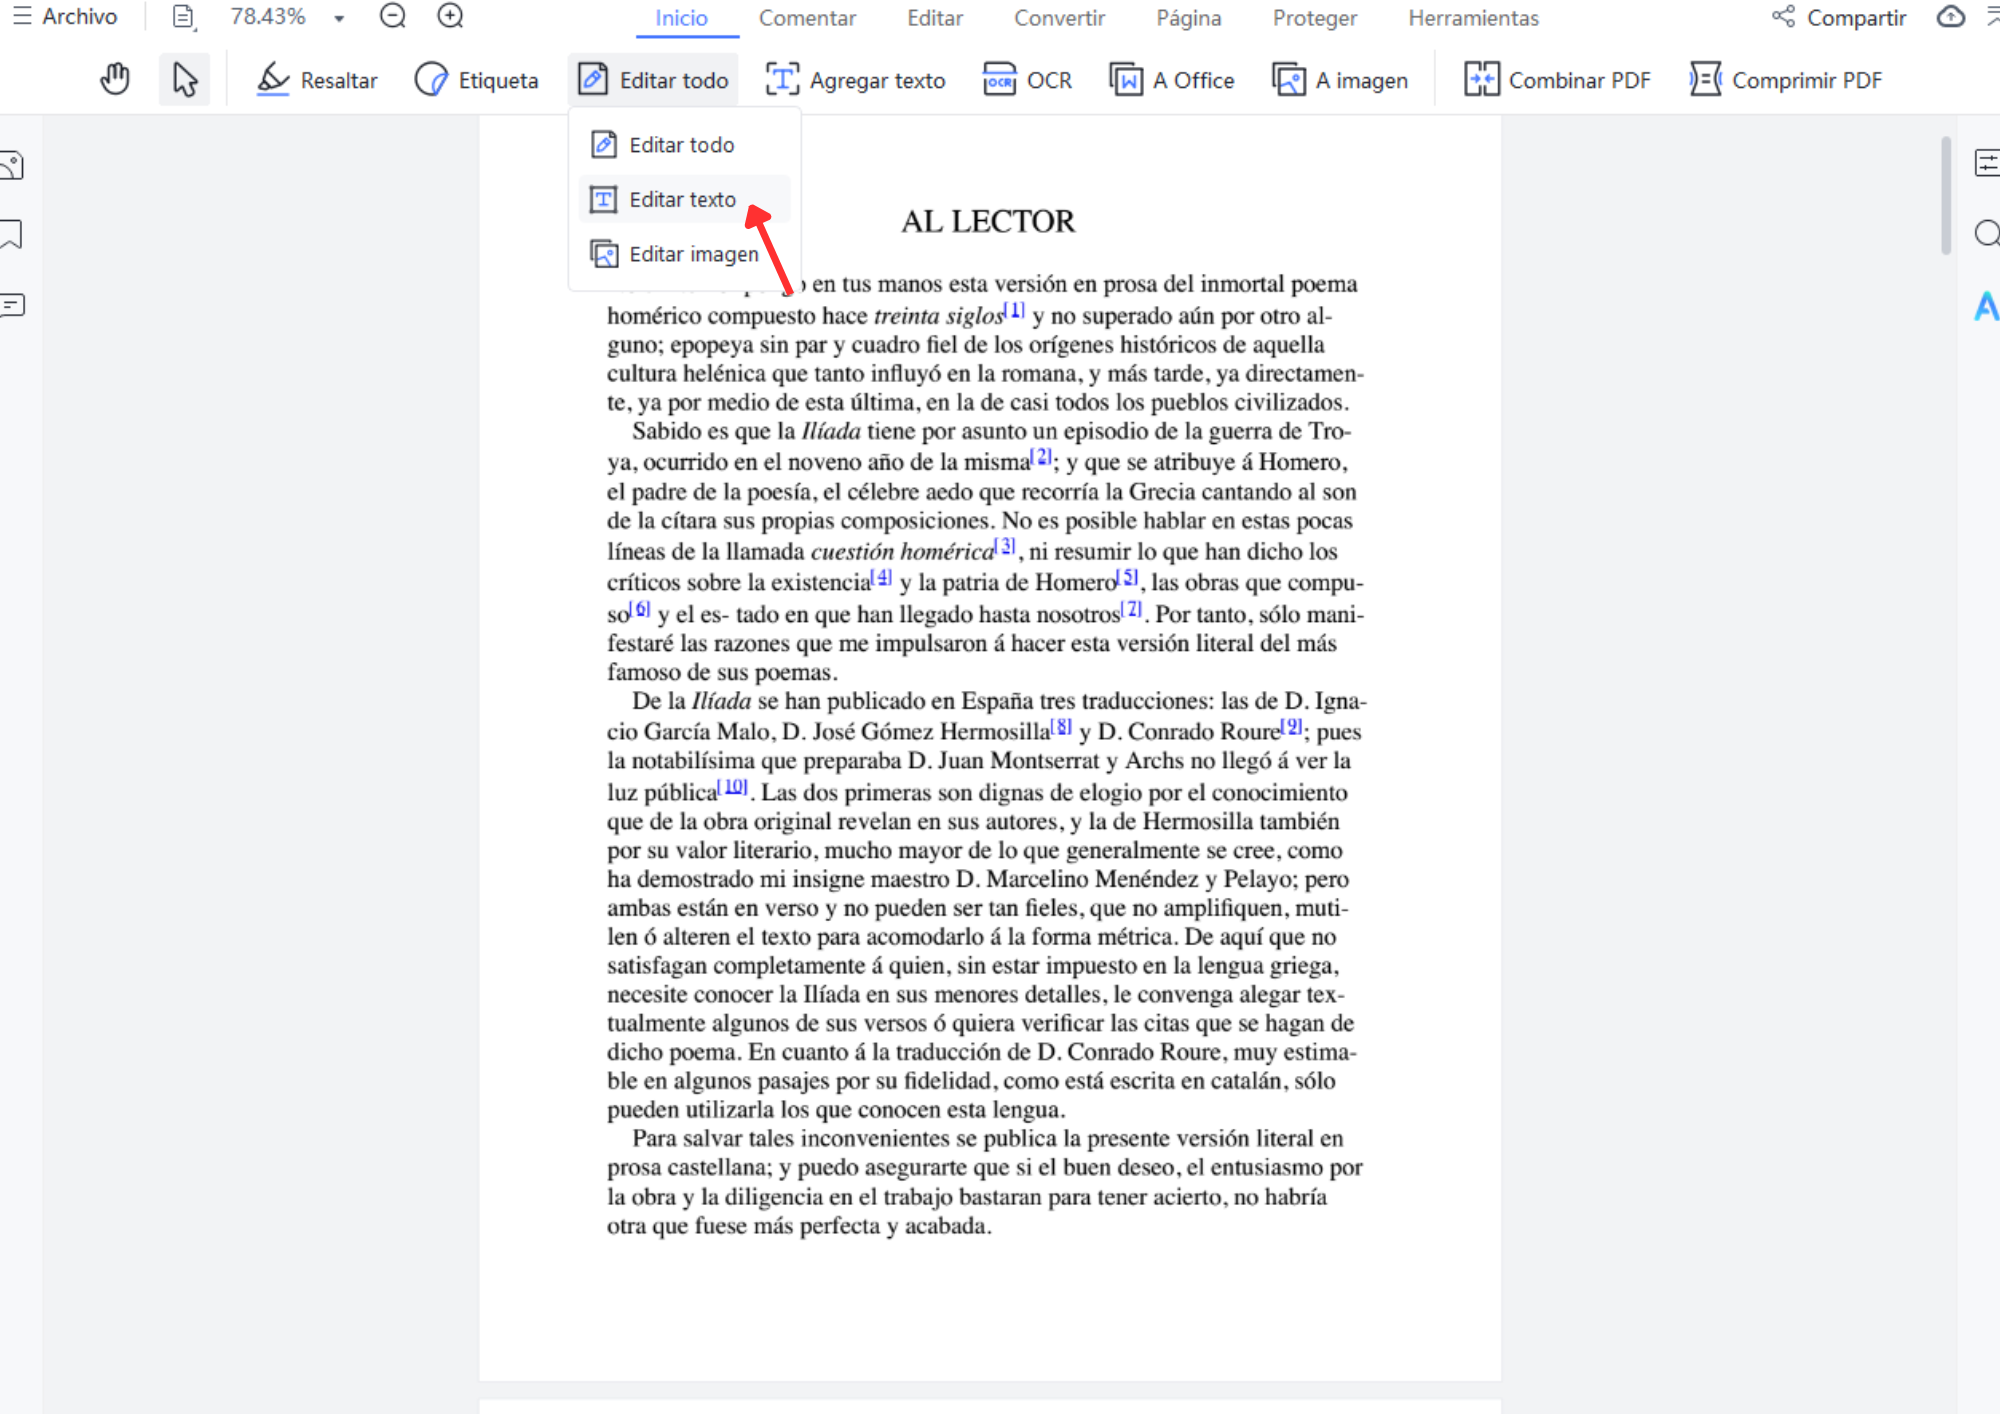This screenshot has height=1414, width=2000.
Task: Click the 78.43% zoom value field
Action: click(x=267, y=17)
